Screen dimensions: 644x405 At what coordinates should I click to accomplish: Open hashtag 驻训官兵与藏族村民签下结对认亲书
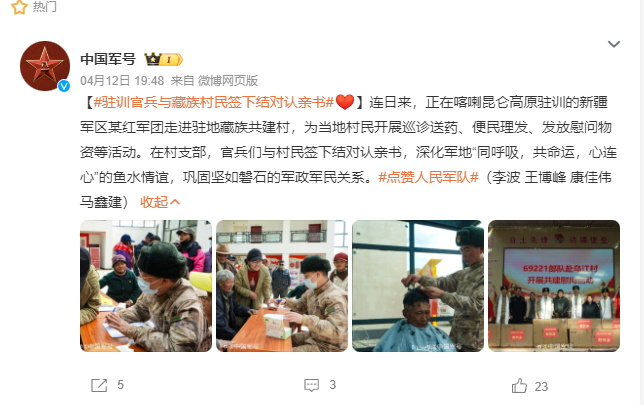[213, 102]
